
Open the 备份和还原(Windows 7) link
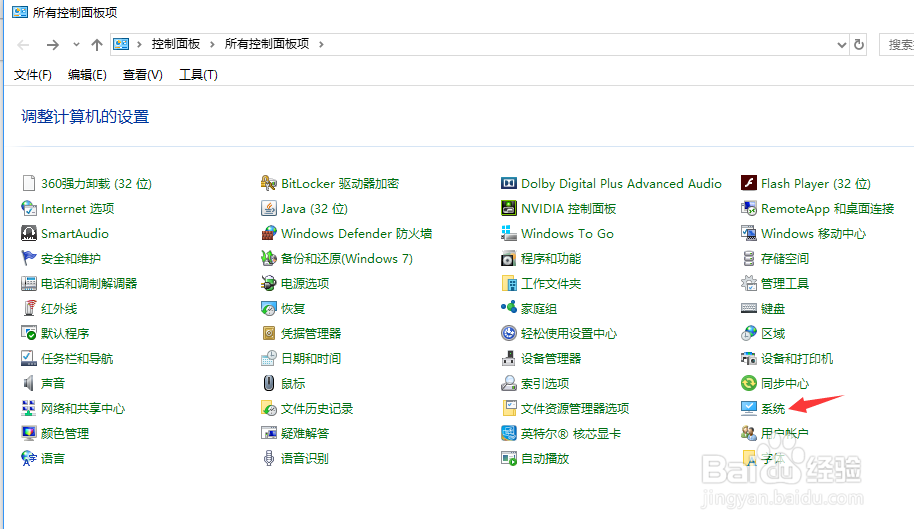point(347,258)
